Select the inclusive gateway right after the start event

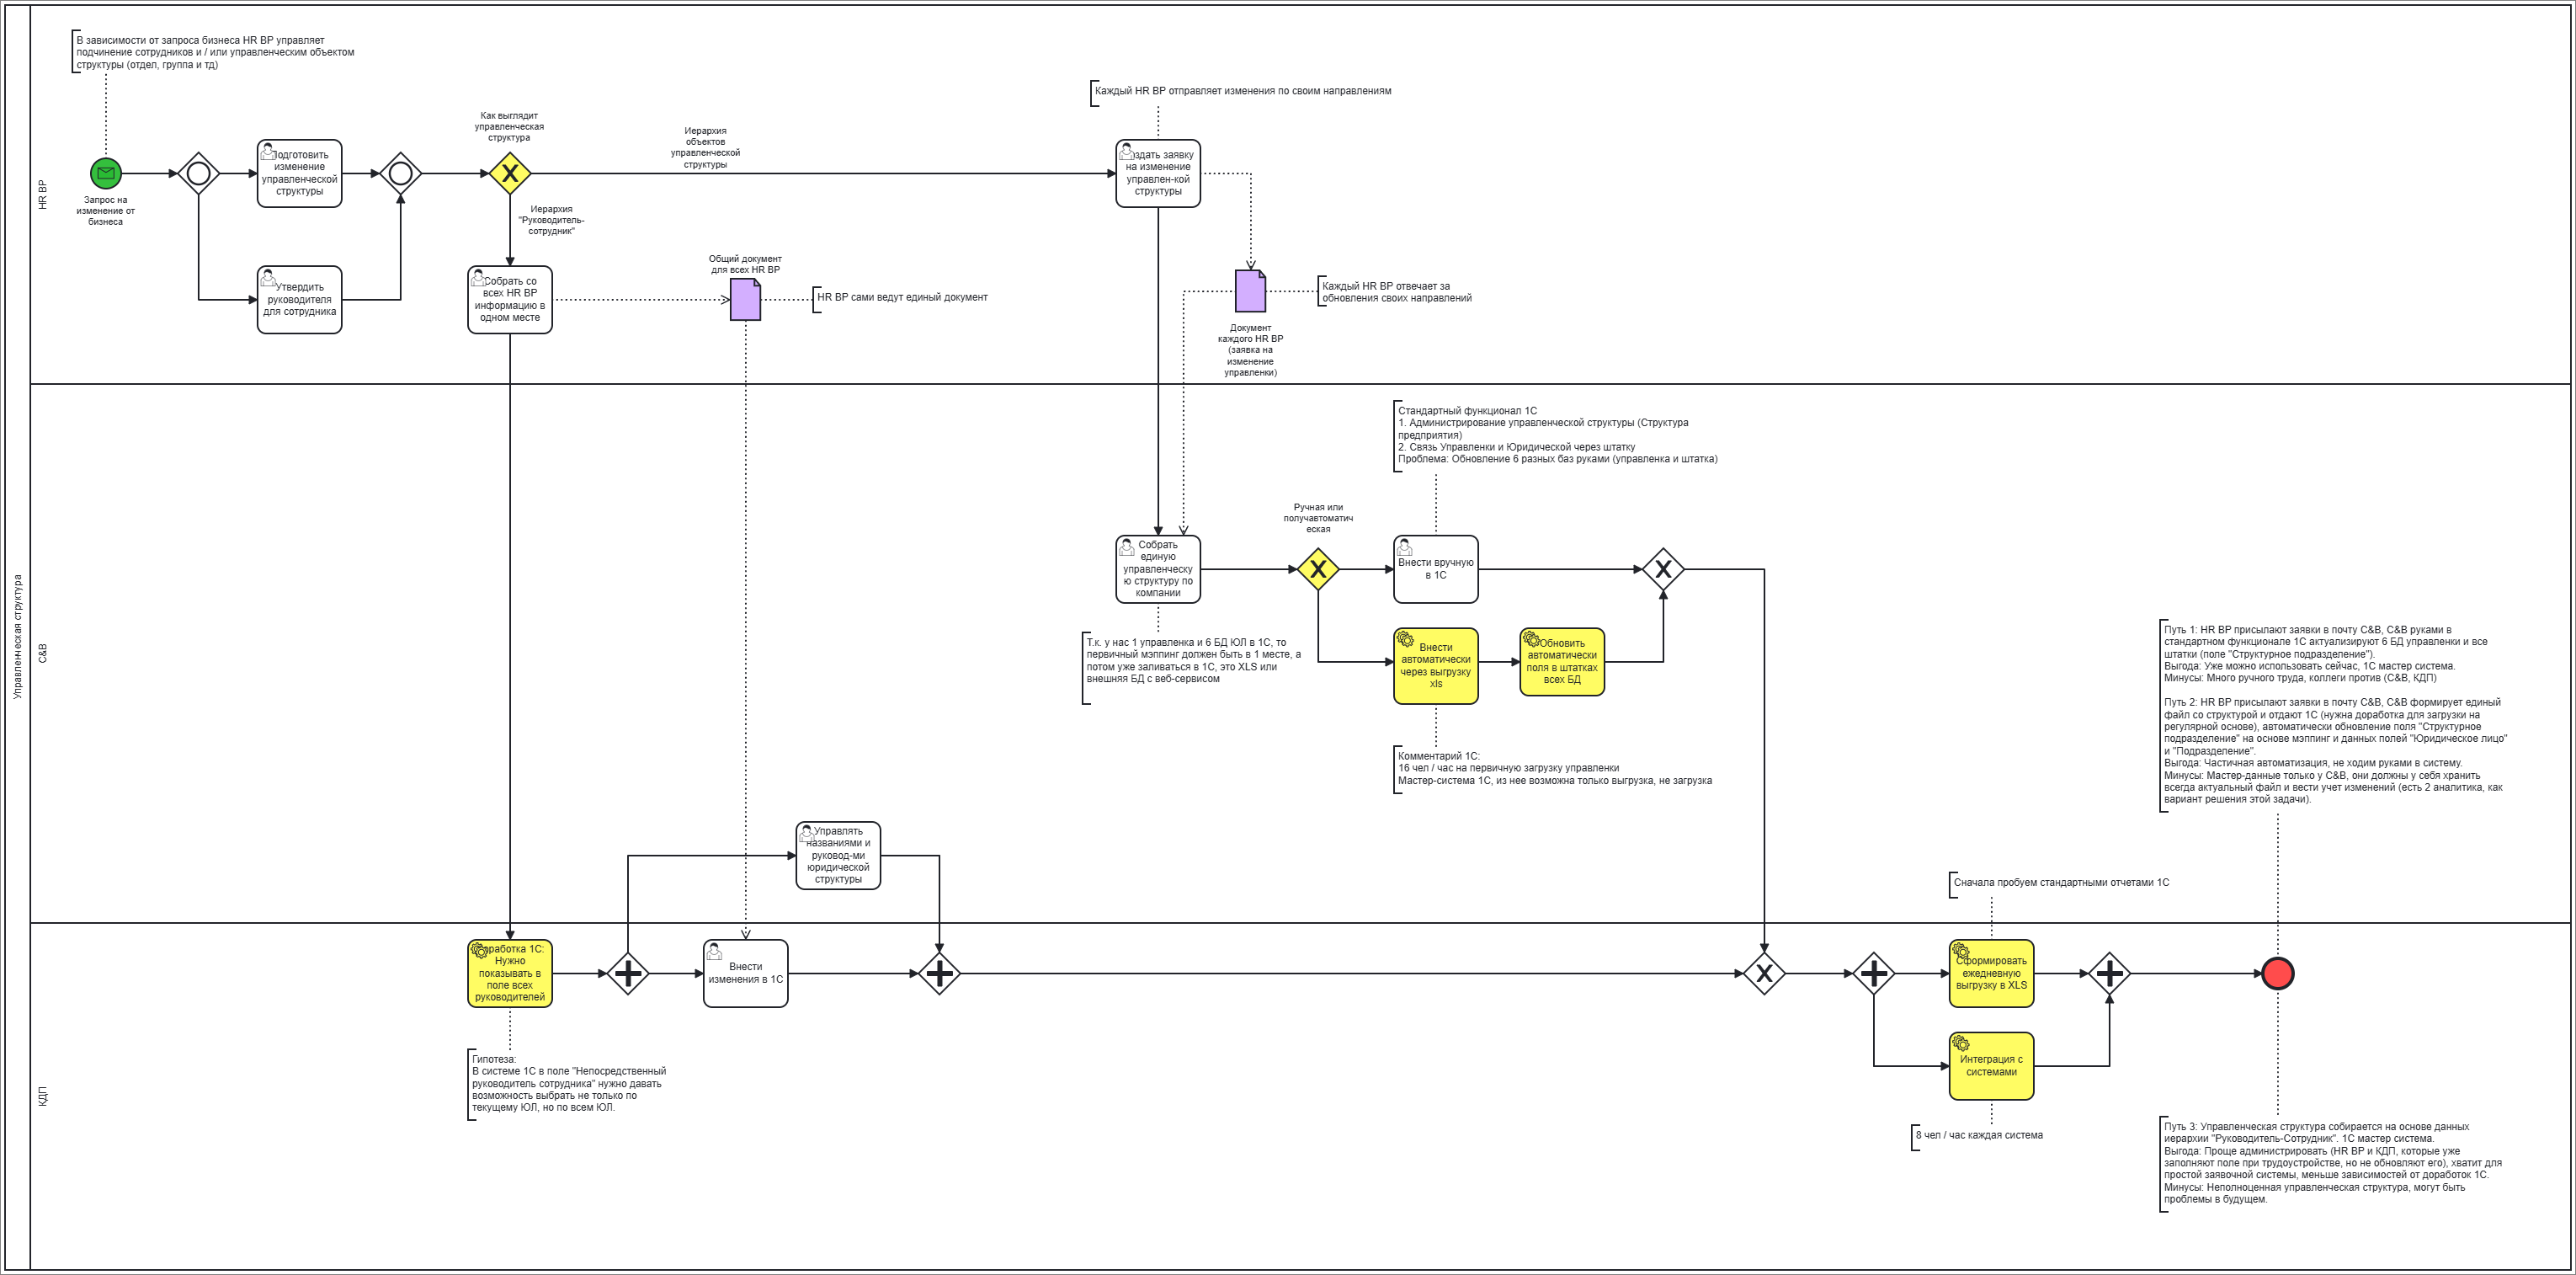point(198,174)
